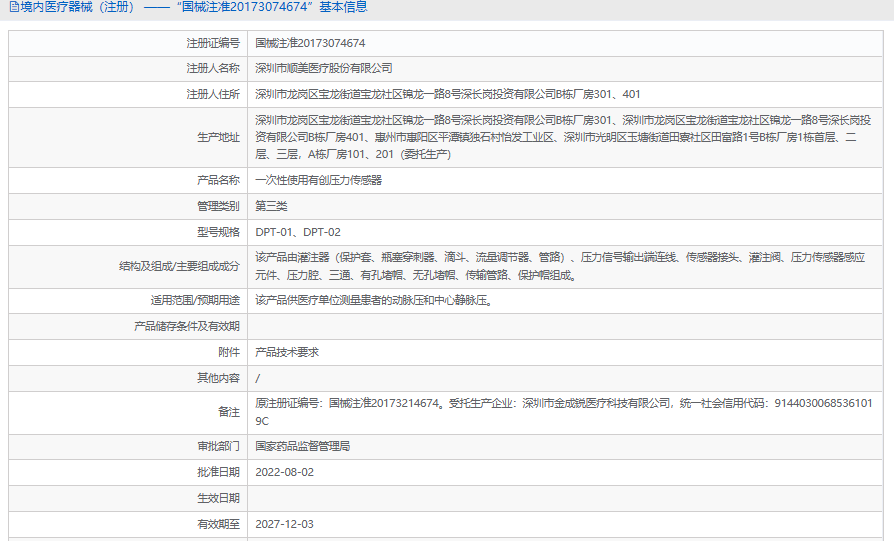
Task: Click the 备注 label
Action: click(229, 412)
